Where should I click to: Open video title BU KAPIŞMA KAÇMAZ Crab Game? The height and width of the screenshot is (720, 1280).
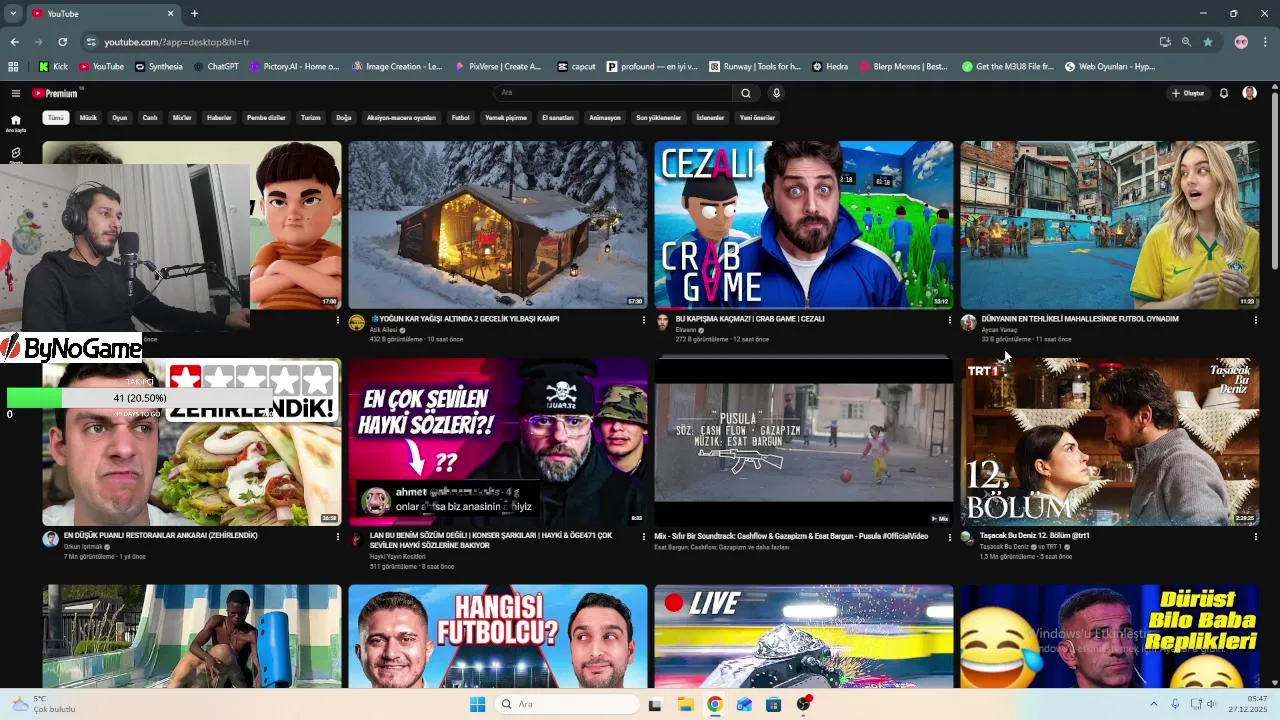click(x=750, y=319)
